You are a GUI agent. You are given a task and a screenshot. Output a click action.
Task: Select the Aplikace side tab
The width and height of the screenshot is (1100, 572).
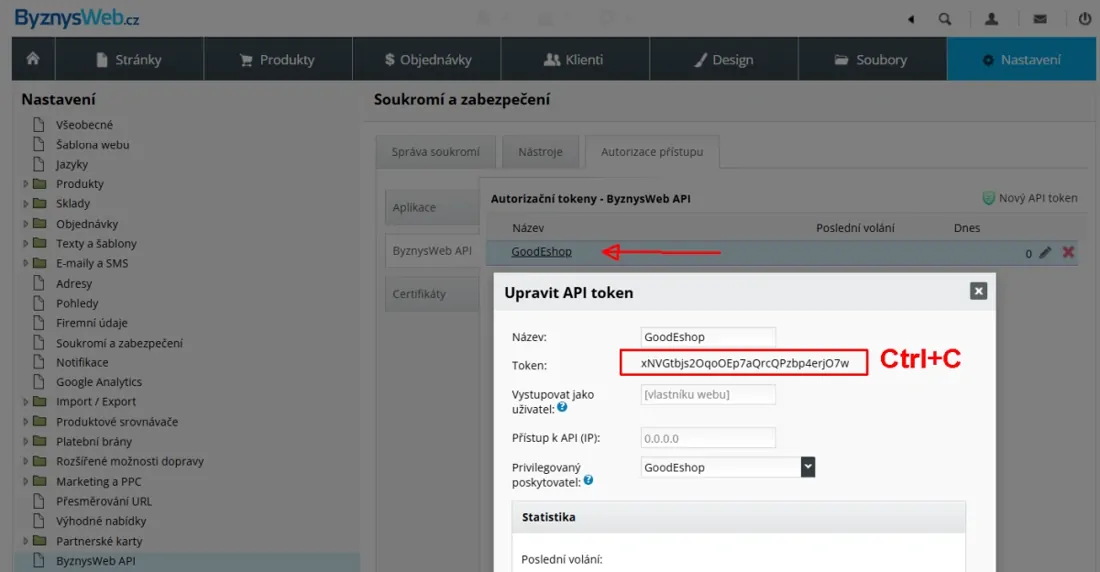pyautogui.click(x=432, y=207)
